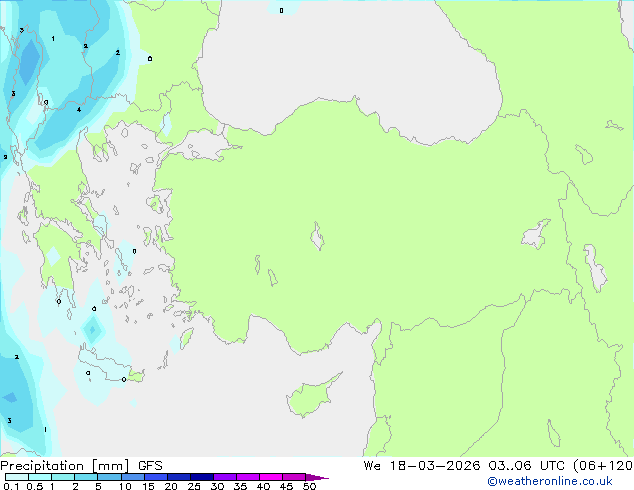Click the '(06+120' forecast run text
This screenshot has width=634, height=490.
click(x=603, y=466)
